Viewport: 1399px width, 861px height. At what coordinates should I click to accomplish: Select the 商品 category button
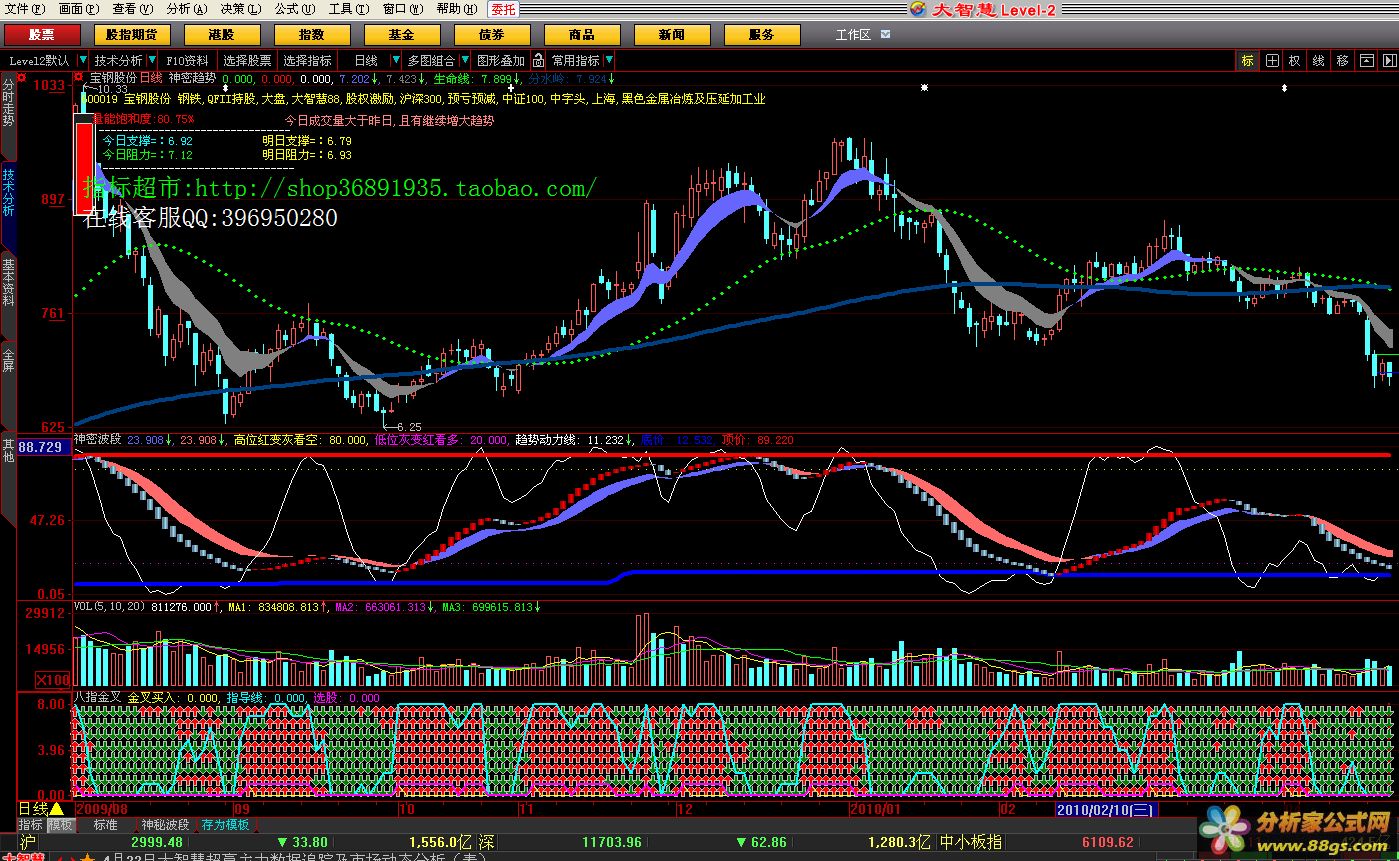(x=582, y=35)
